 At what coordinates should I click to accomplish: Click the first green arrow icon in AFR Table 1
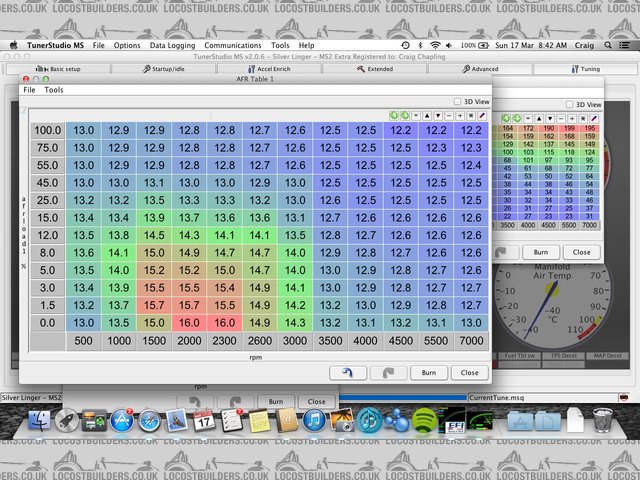tap(393, 116)
